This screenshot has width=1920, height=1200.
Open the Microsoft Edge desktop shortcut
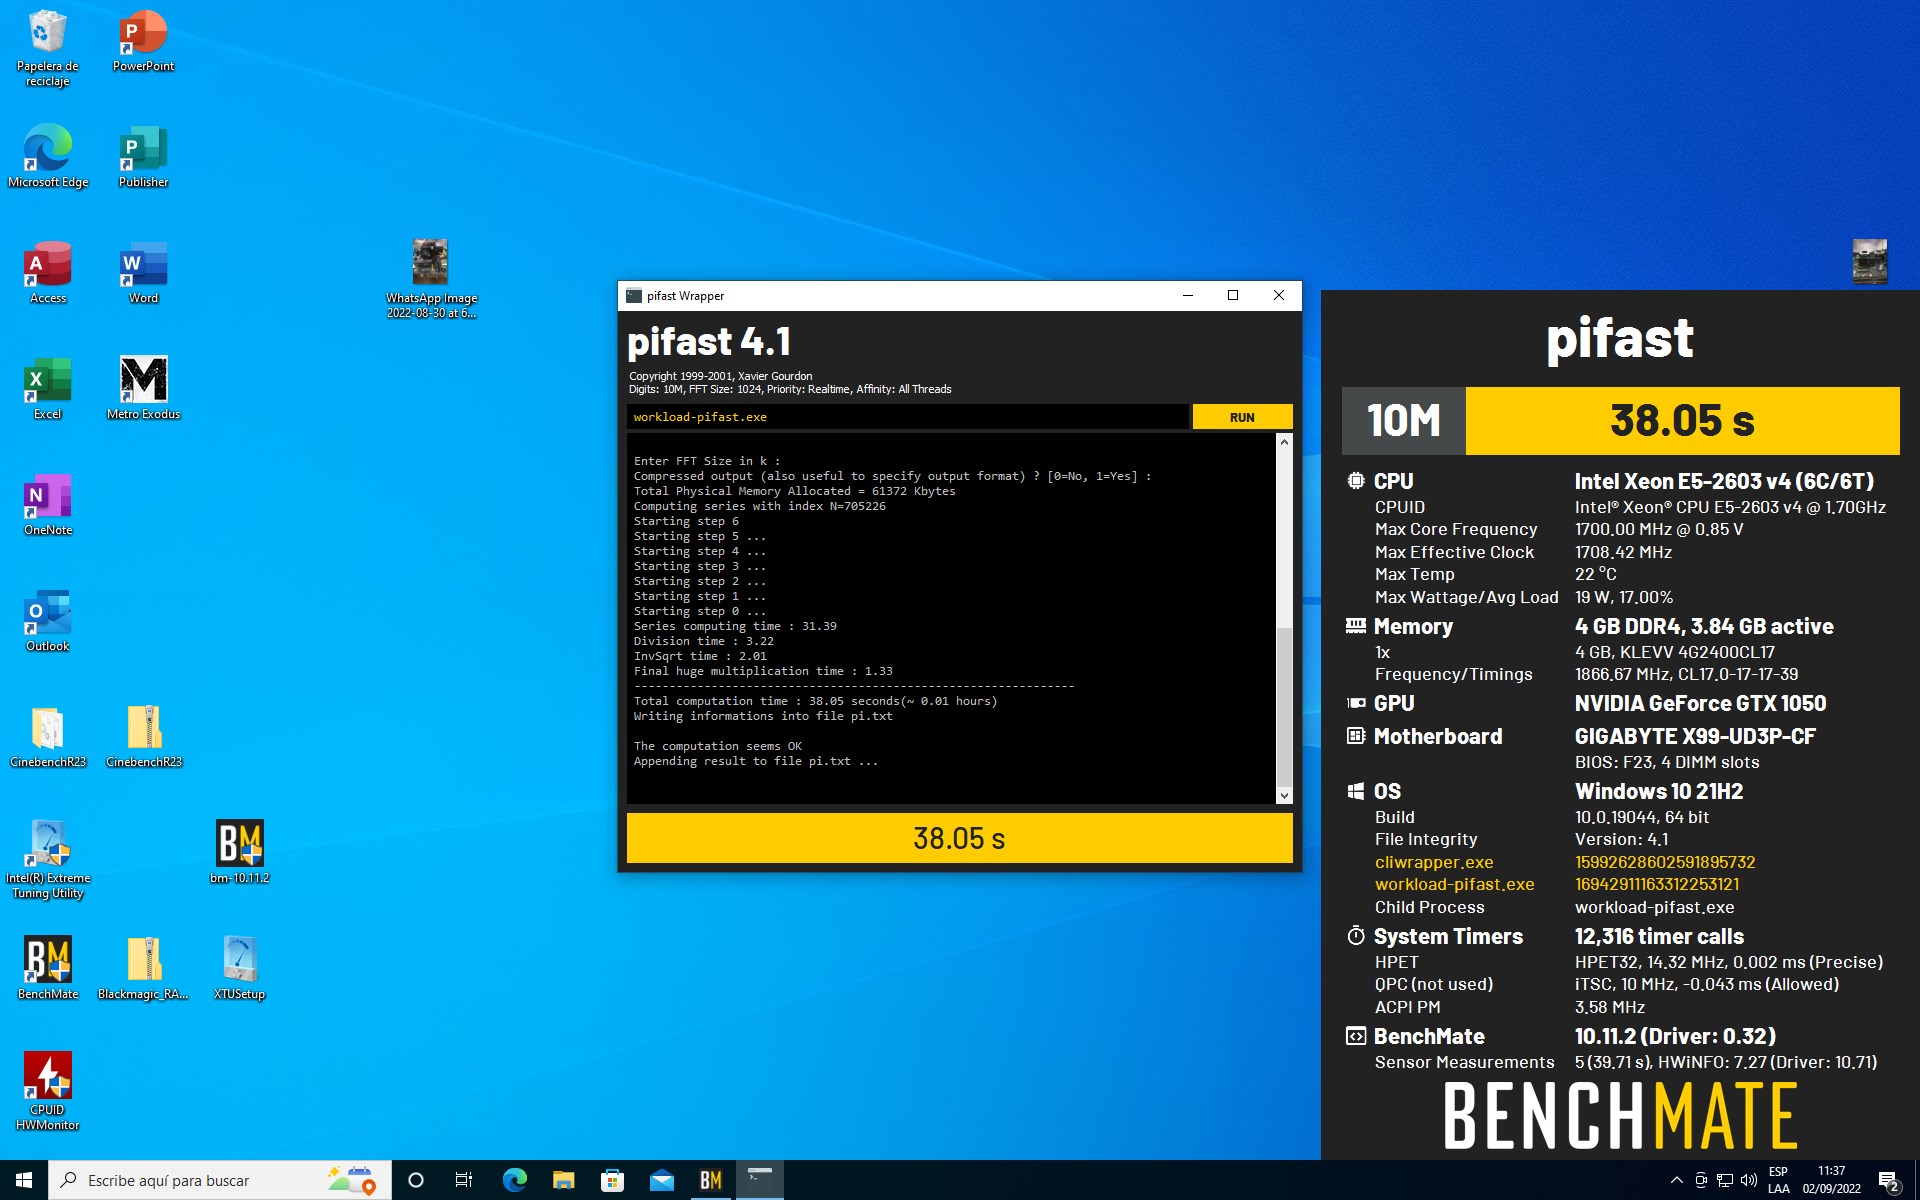tap(47, 155)
